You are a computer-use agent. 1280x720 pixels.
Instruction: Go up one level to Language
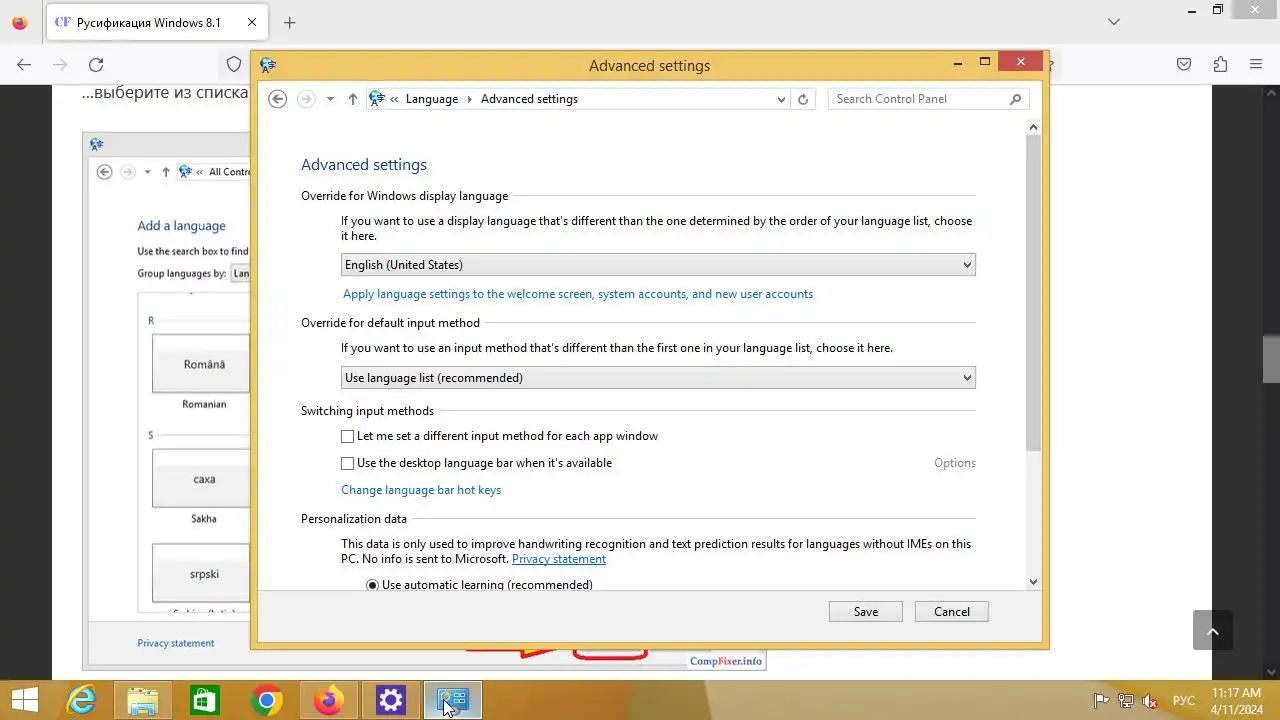point(353,99)
